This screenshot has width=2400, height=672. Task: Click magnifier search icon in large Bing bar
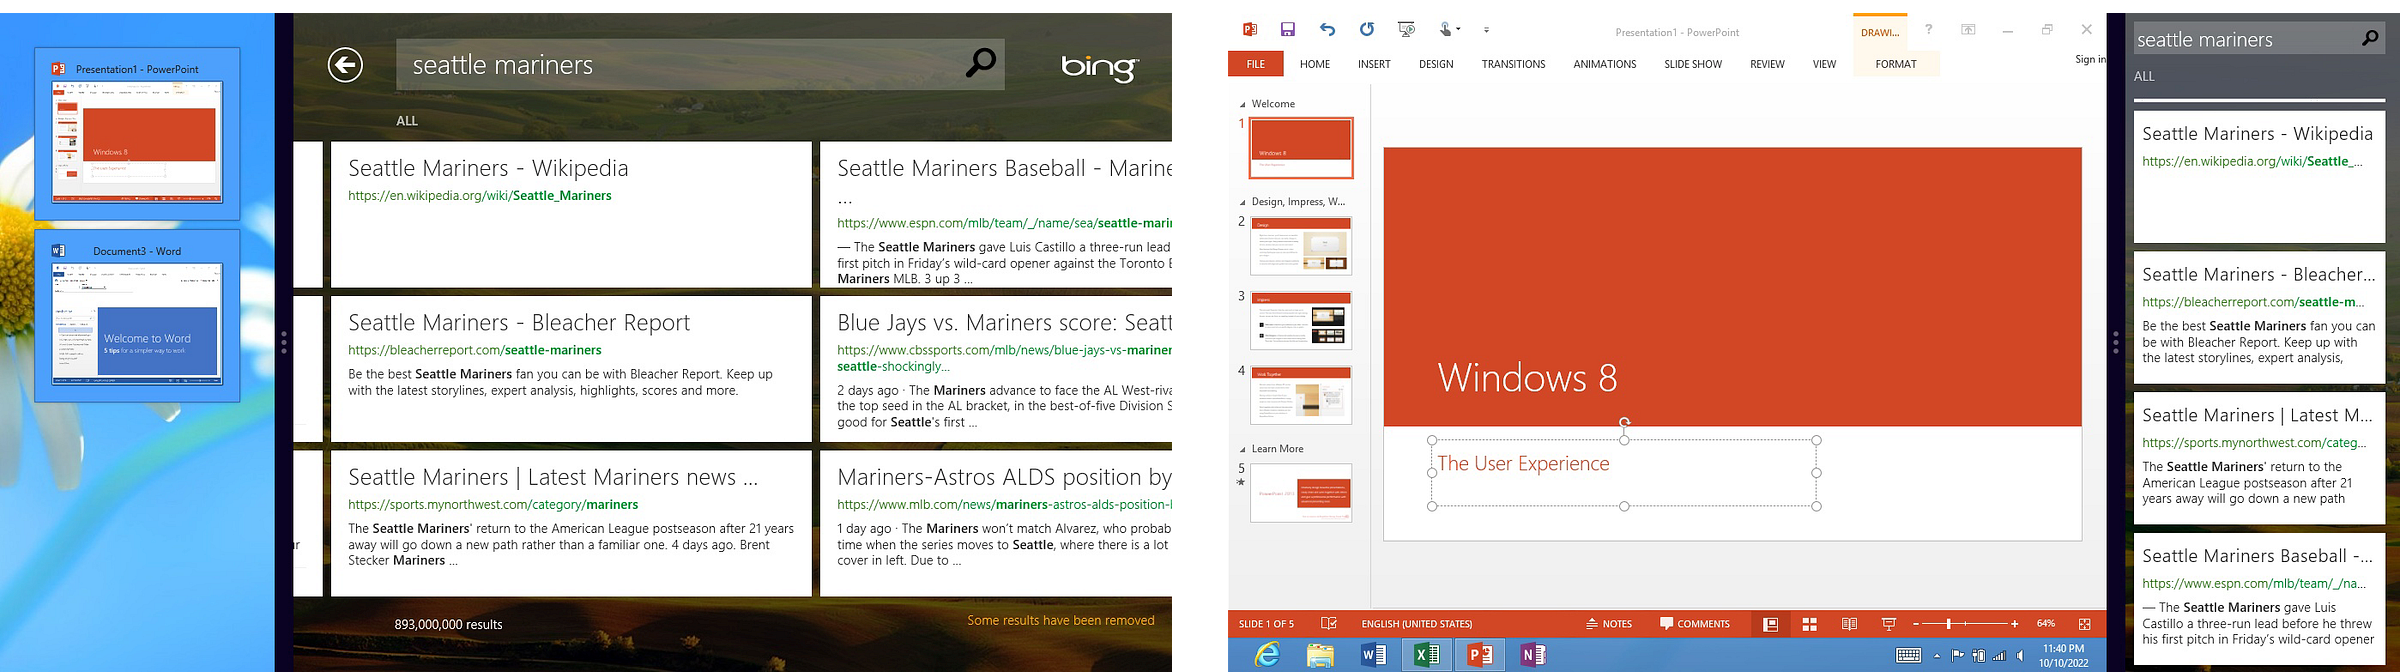980,63
